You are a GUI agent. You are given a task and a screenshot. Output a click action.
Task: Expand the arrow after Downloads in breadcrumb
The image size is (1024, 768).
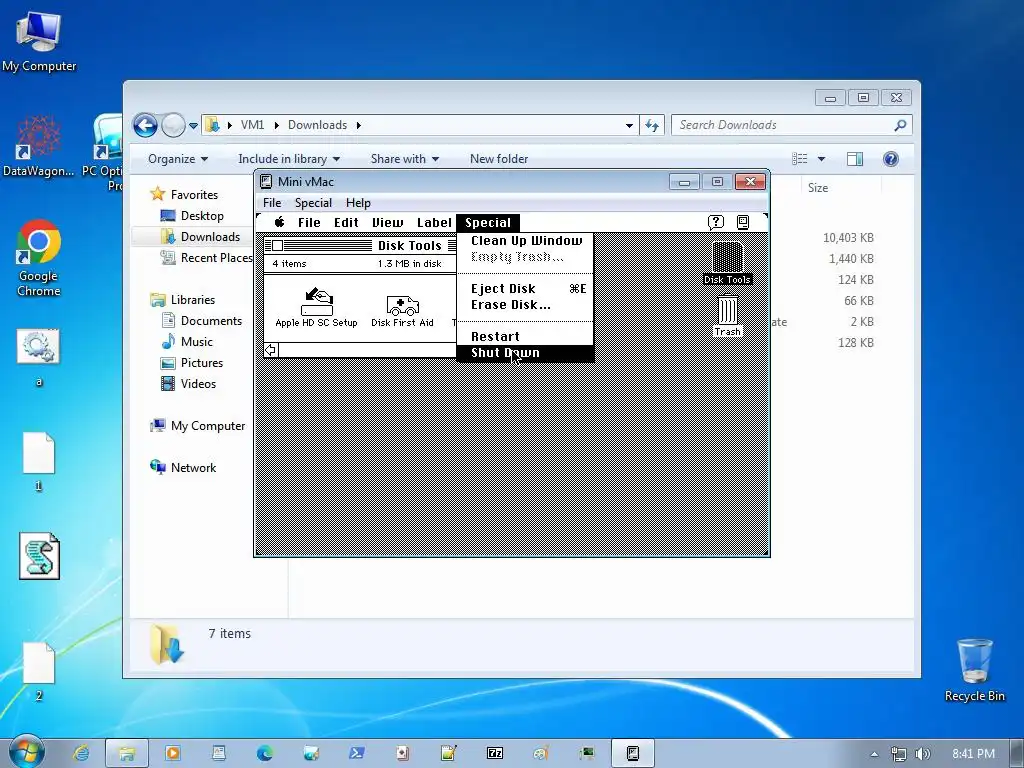tap(359, 125)
